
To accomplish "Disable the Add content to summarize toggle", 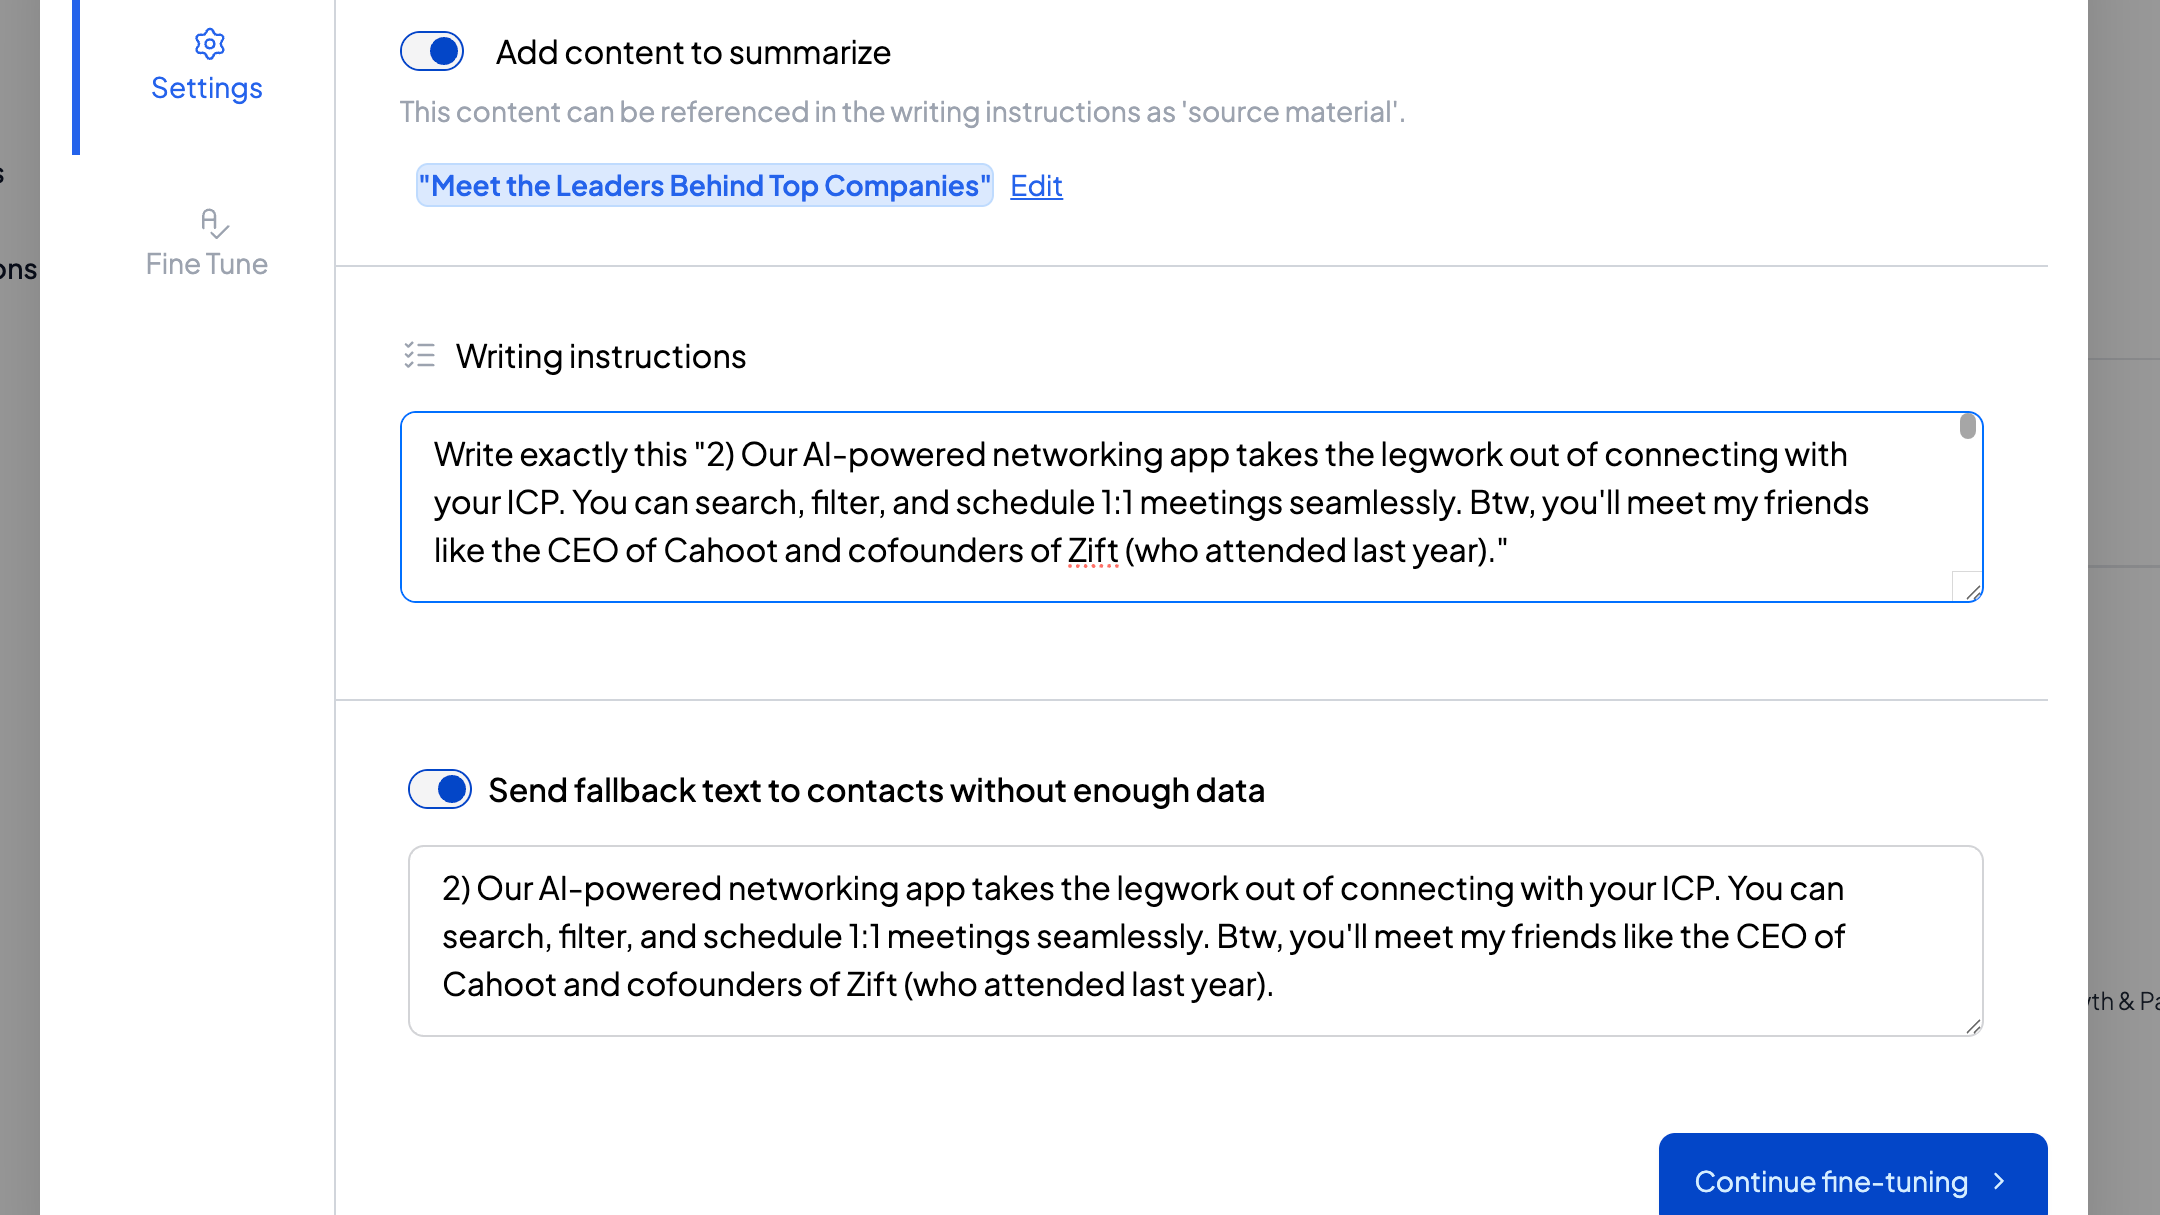I will 432,52.
